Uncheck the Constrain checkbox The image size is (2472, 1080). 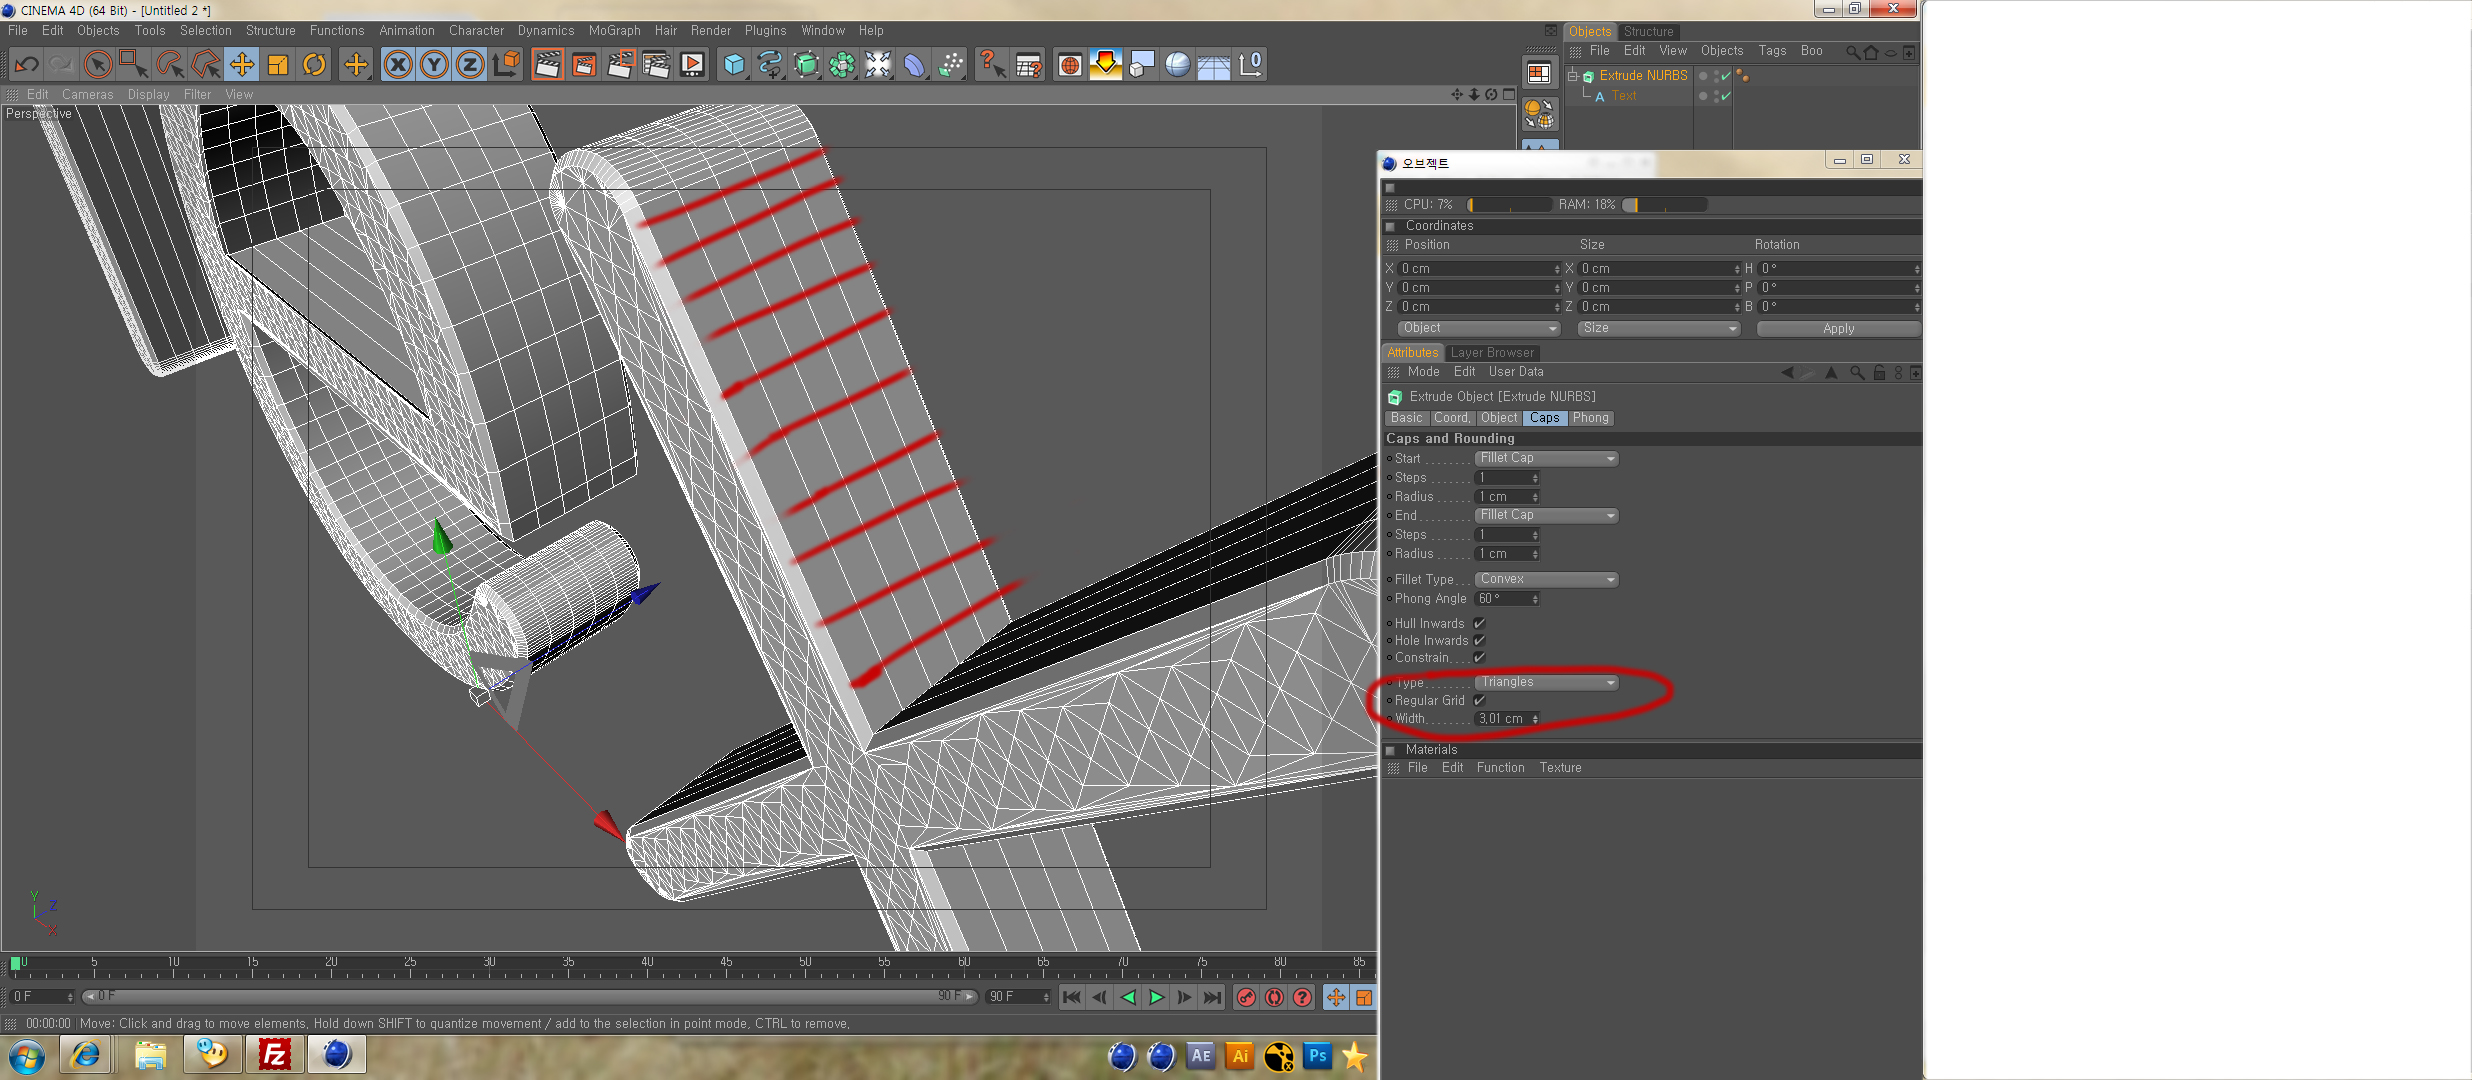click(x=1479, y=658)
